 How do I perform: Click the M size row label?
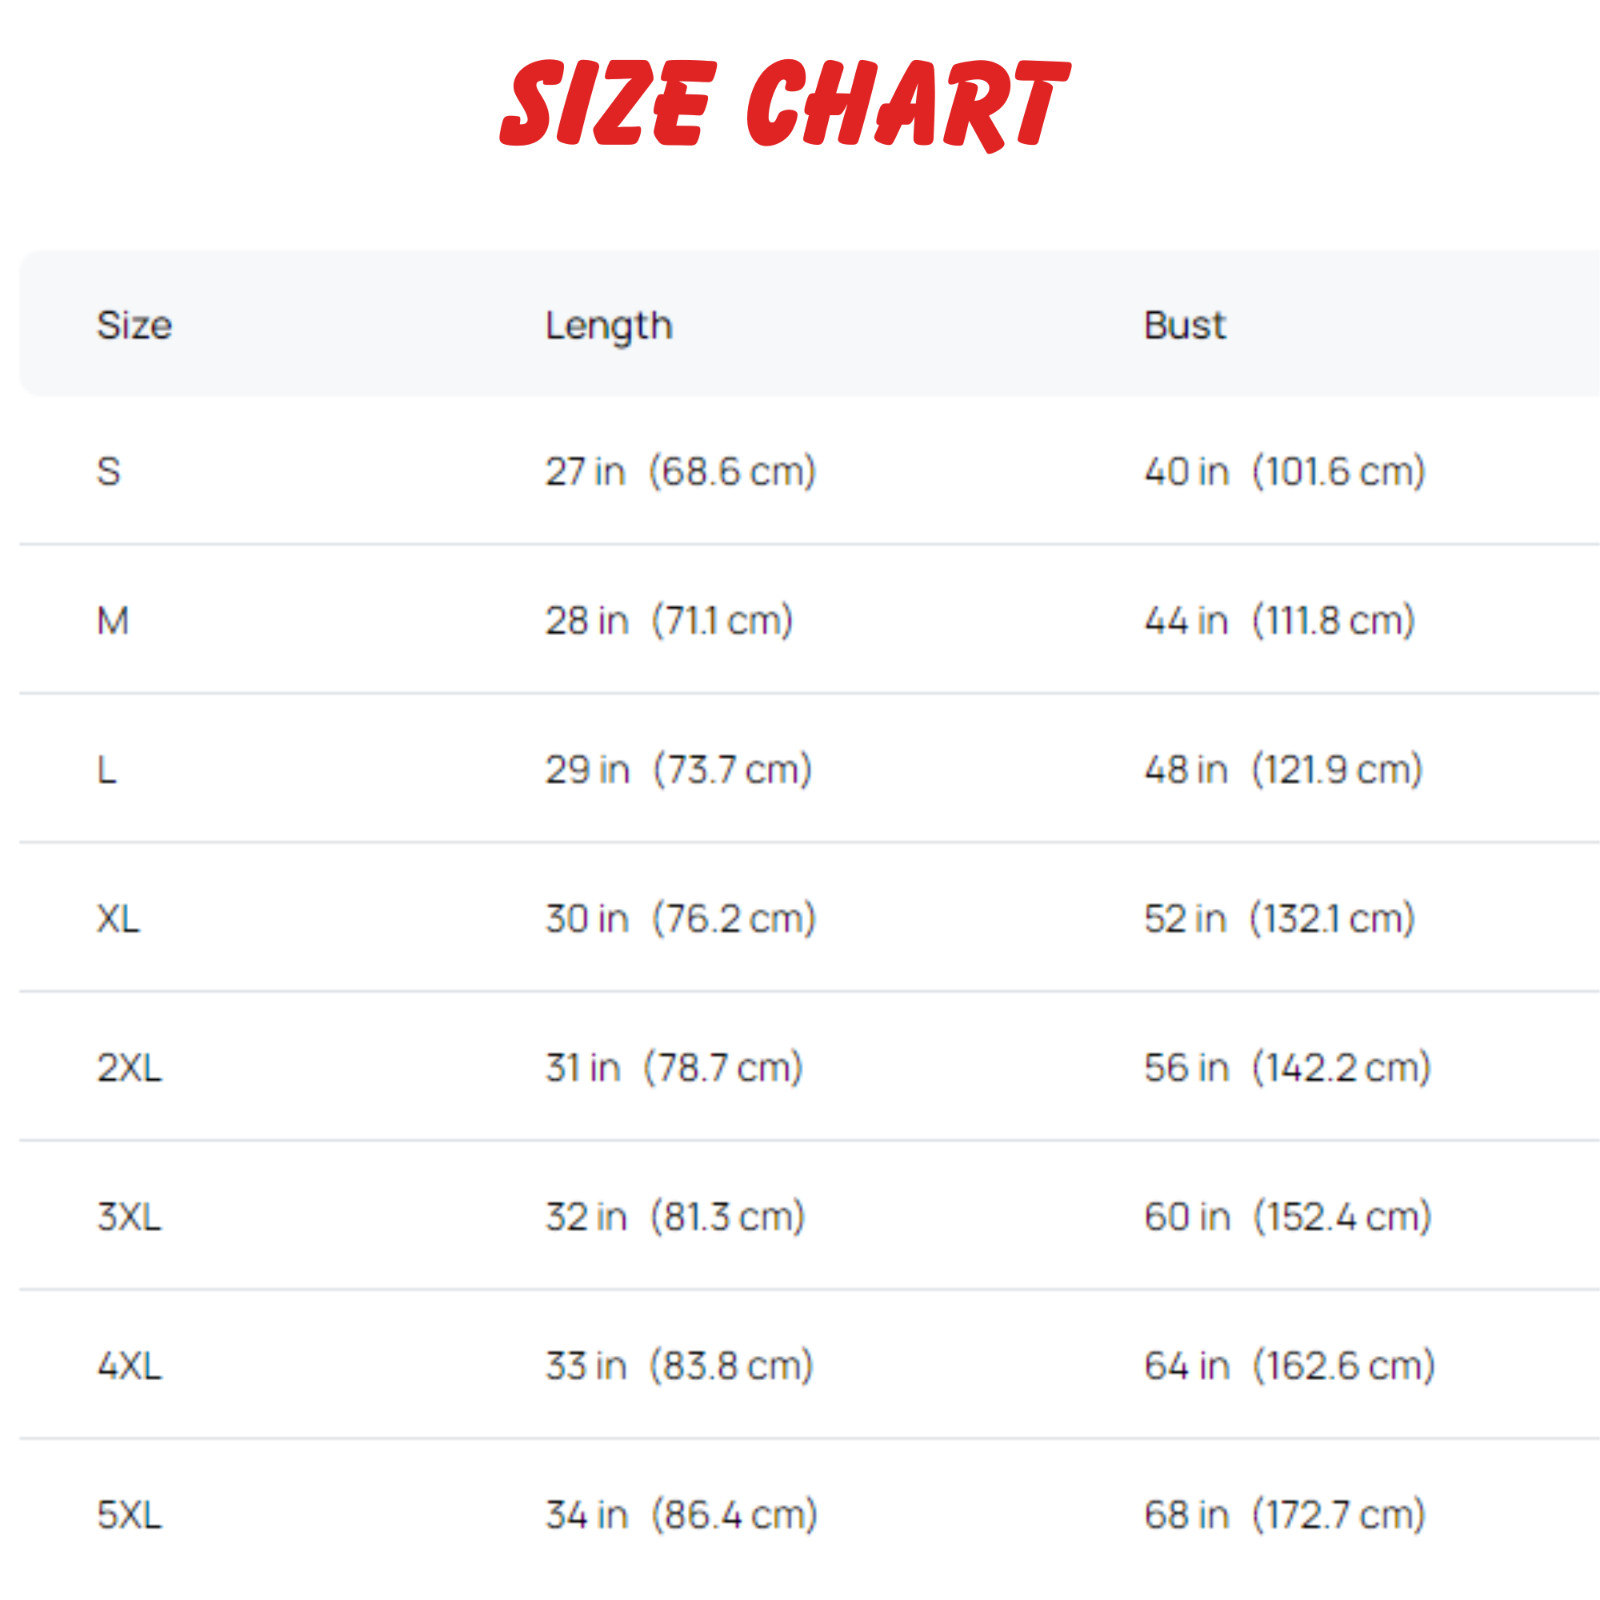[x=113, y=621]
